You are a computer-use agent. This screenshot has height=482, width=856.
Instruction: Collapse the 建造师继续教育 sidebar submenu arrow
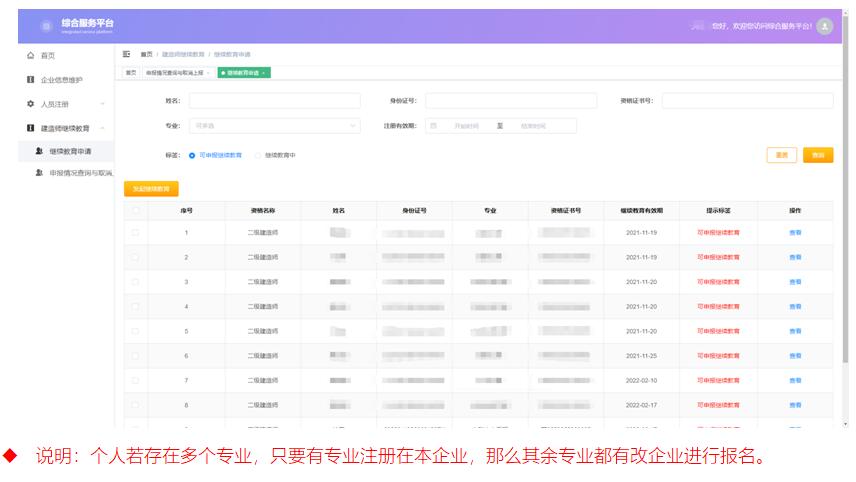[x=102, y=128]
